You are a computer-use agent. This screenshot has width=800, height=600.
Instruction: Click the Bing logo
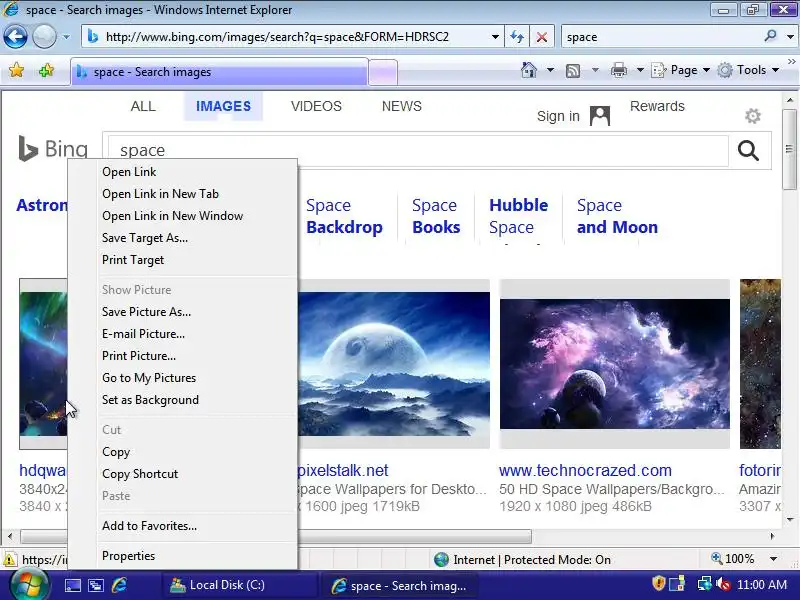tap(53, 149)
